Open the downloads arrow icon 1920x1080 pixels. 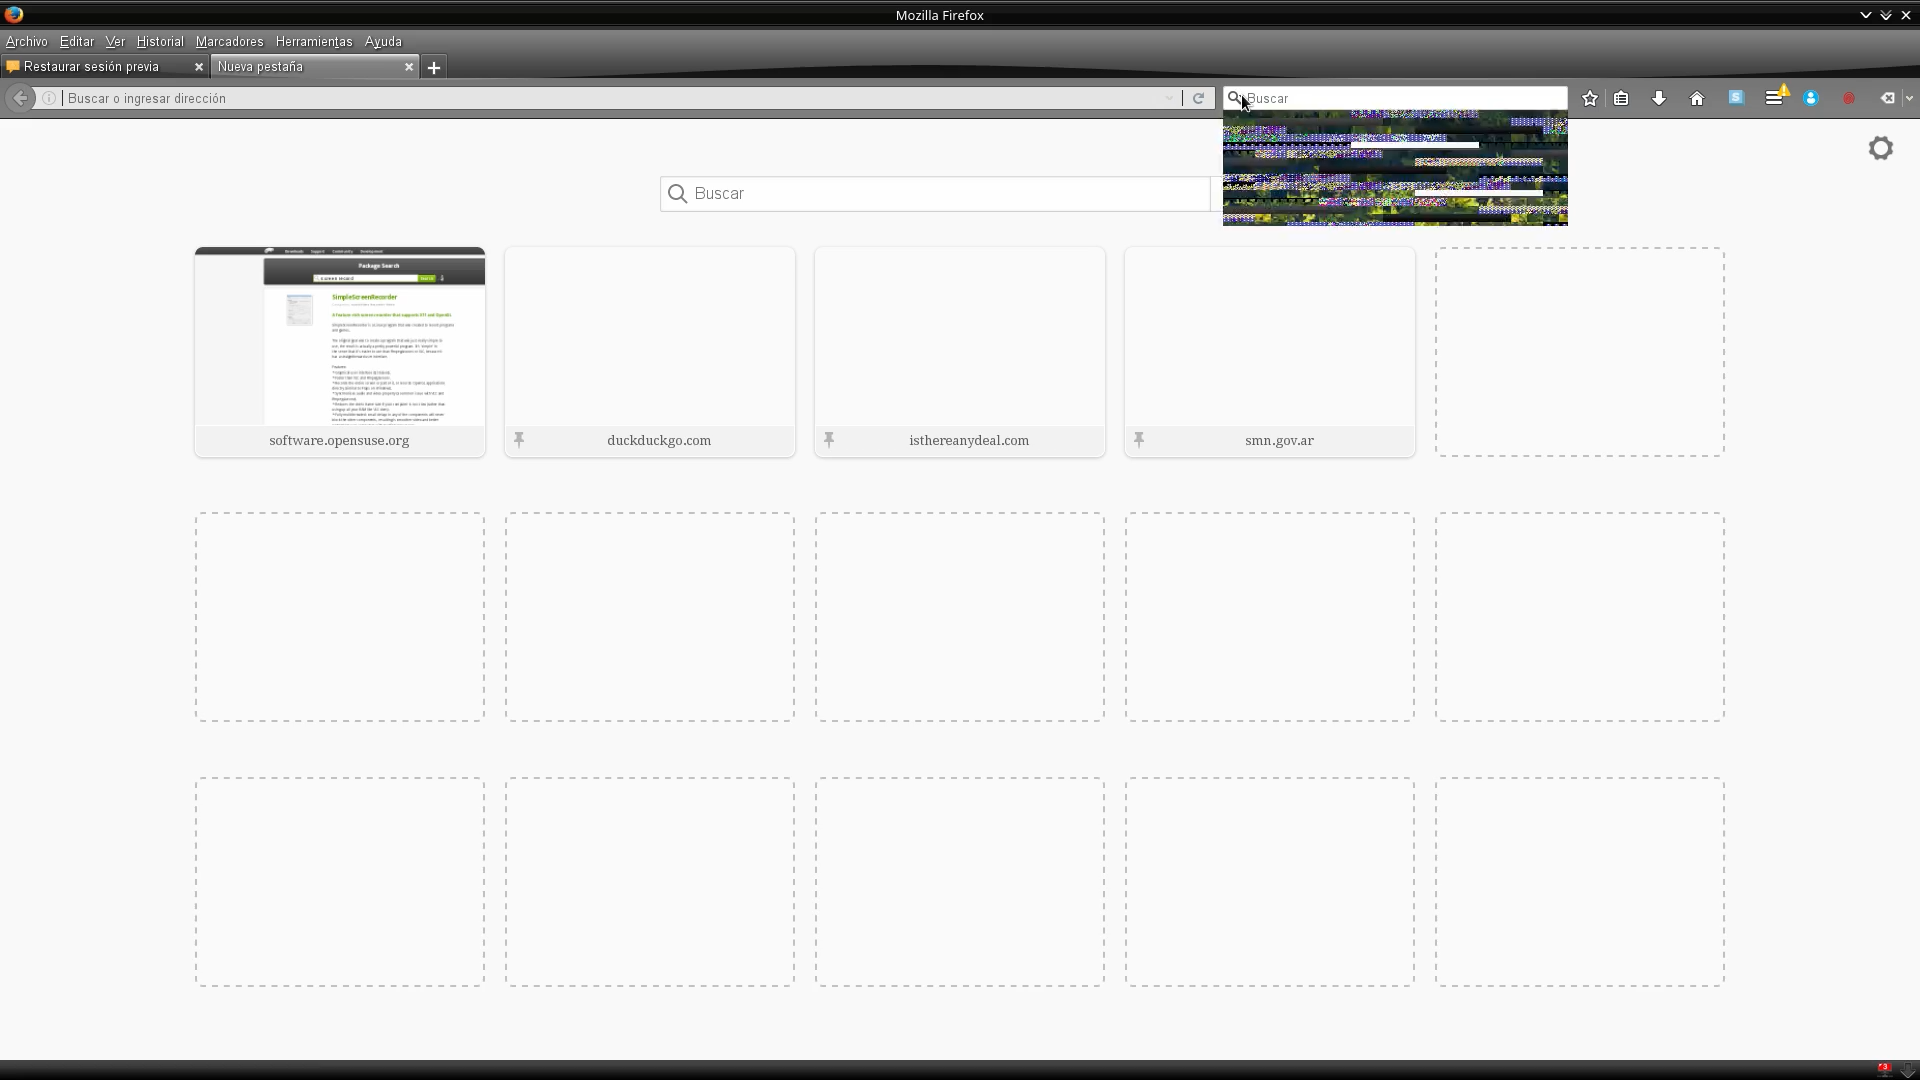1659,98
